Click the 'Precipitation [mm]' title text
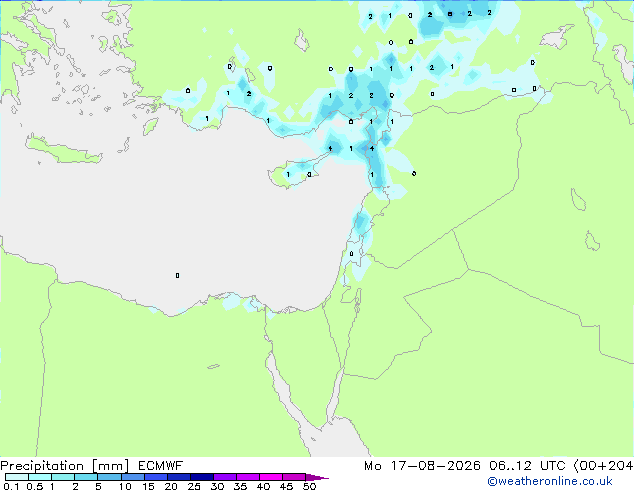Image resolution: width=634 pixels, height=490 pixels. [x=65, y=466]
